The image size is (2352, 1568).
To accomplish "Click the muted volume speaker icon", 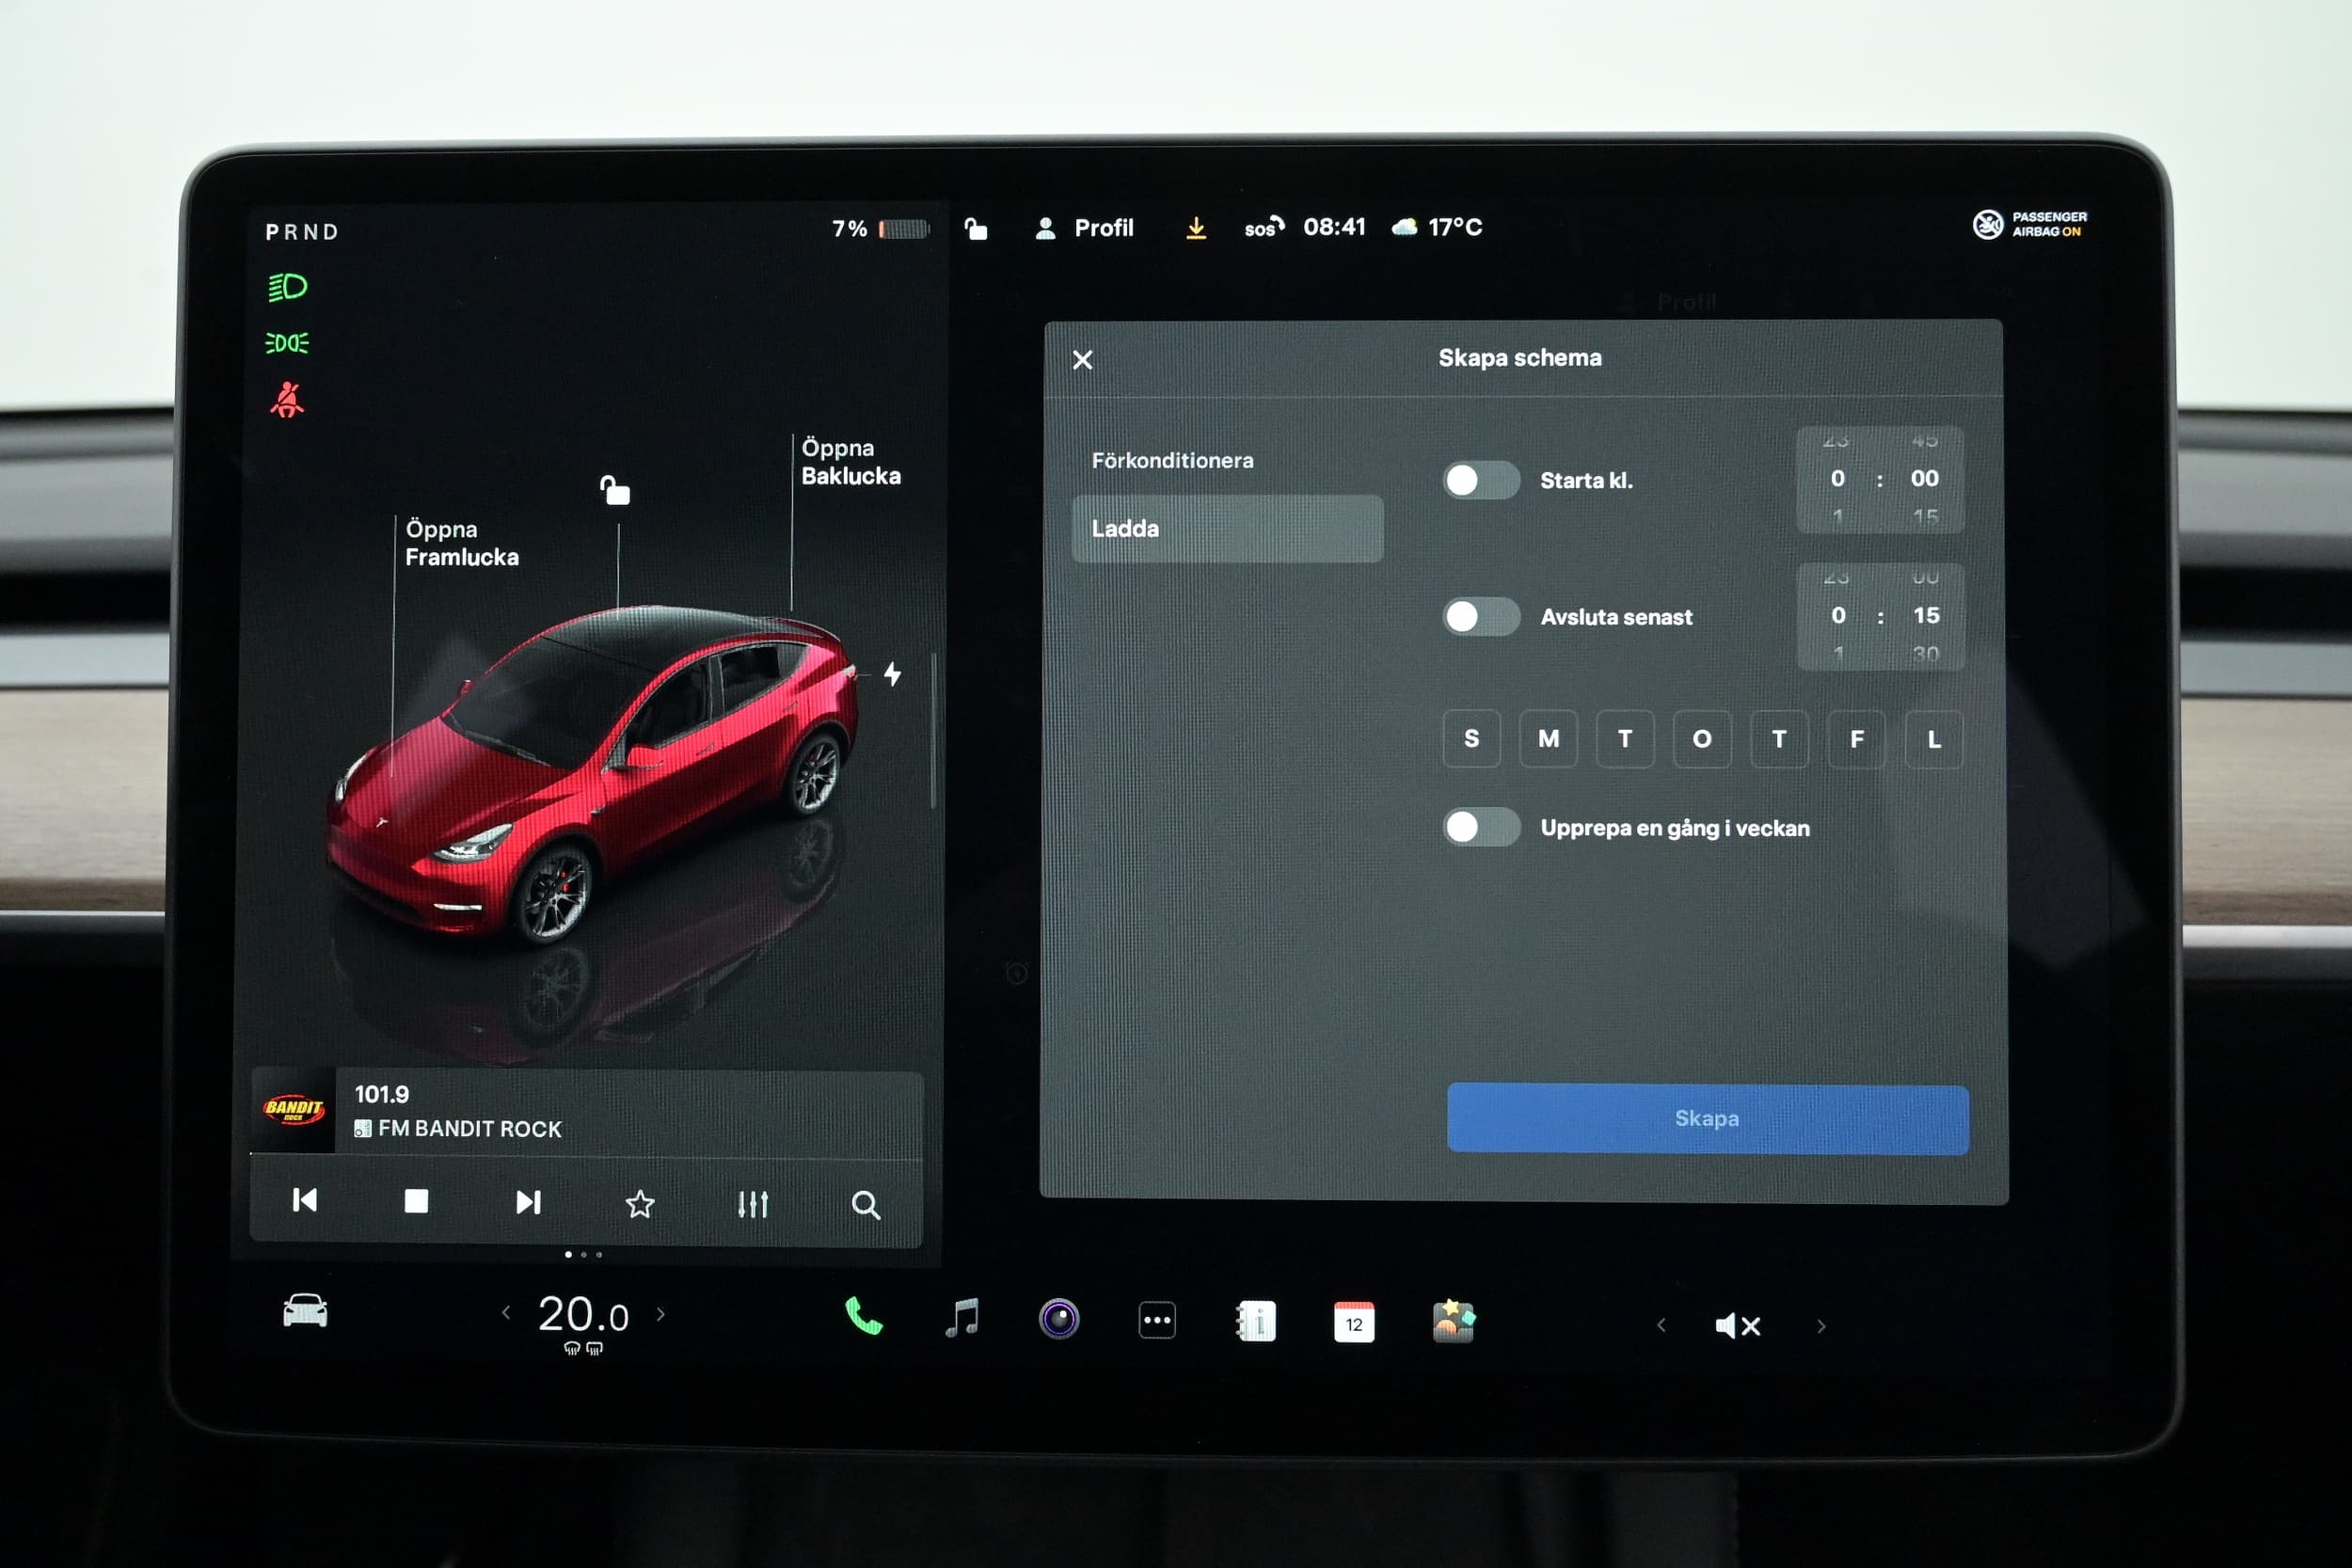I will 1737,1326.
